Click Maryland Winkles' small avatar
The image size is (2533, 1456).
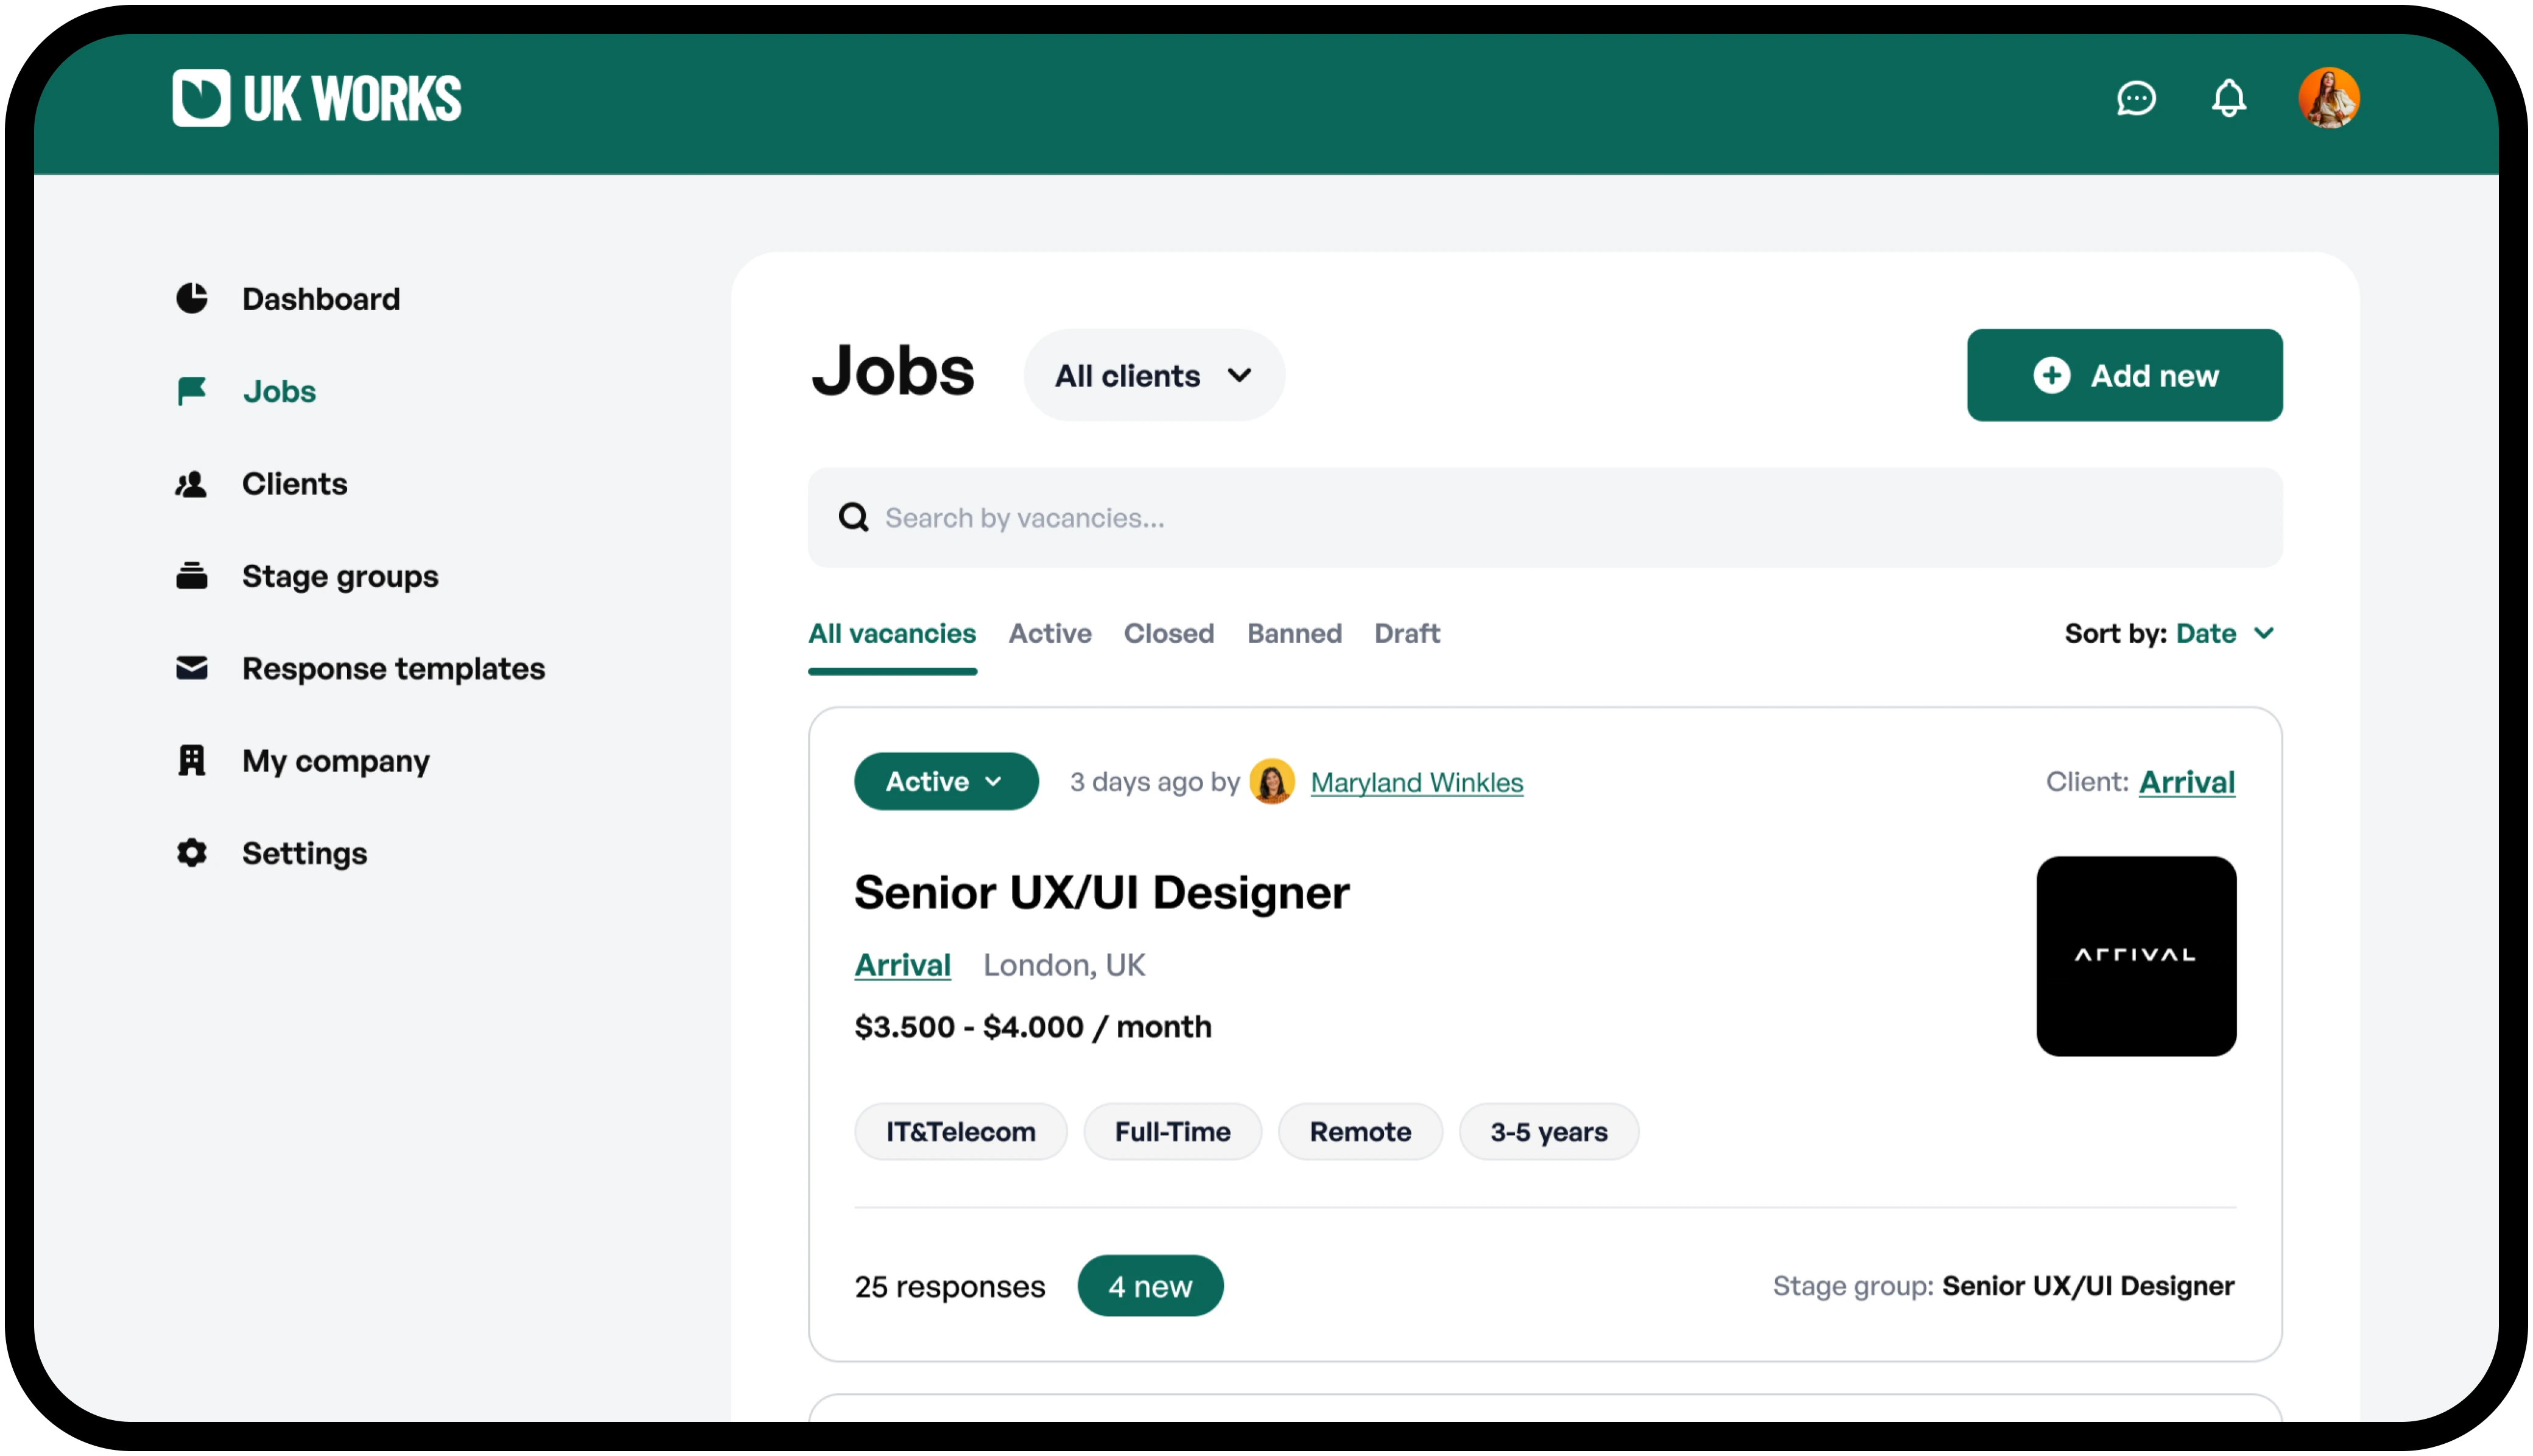(x=1272, y=782)
